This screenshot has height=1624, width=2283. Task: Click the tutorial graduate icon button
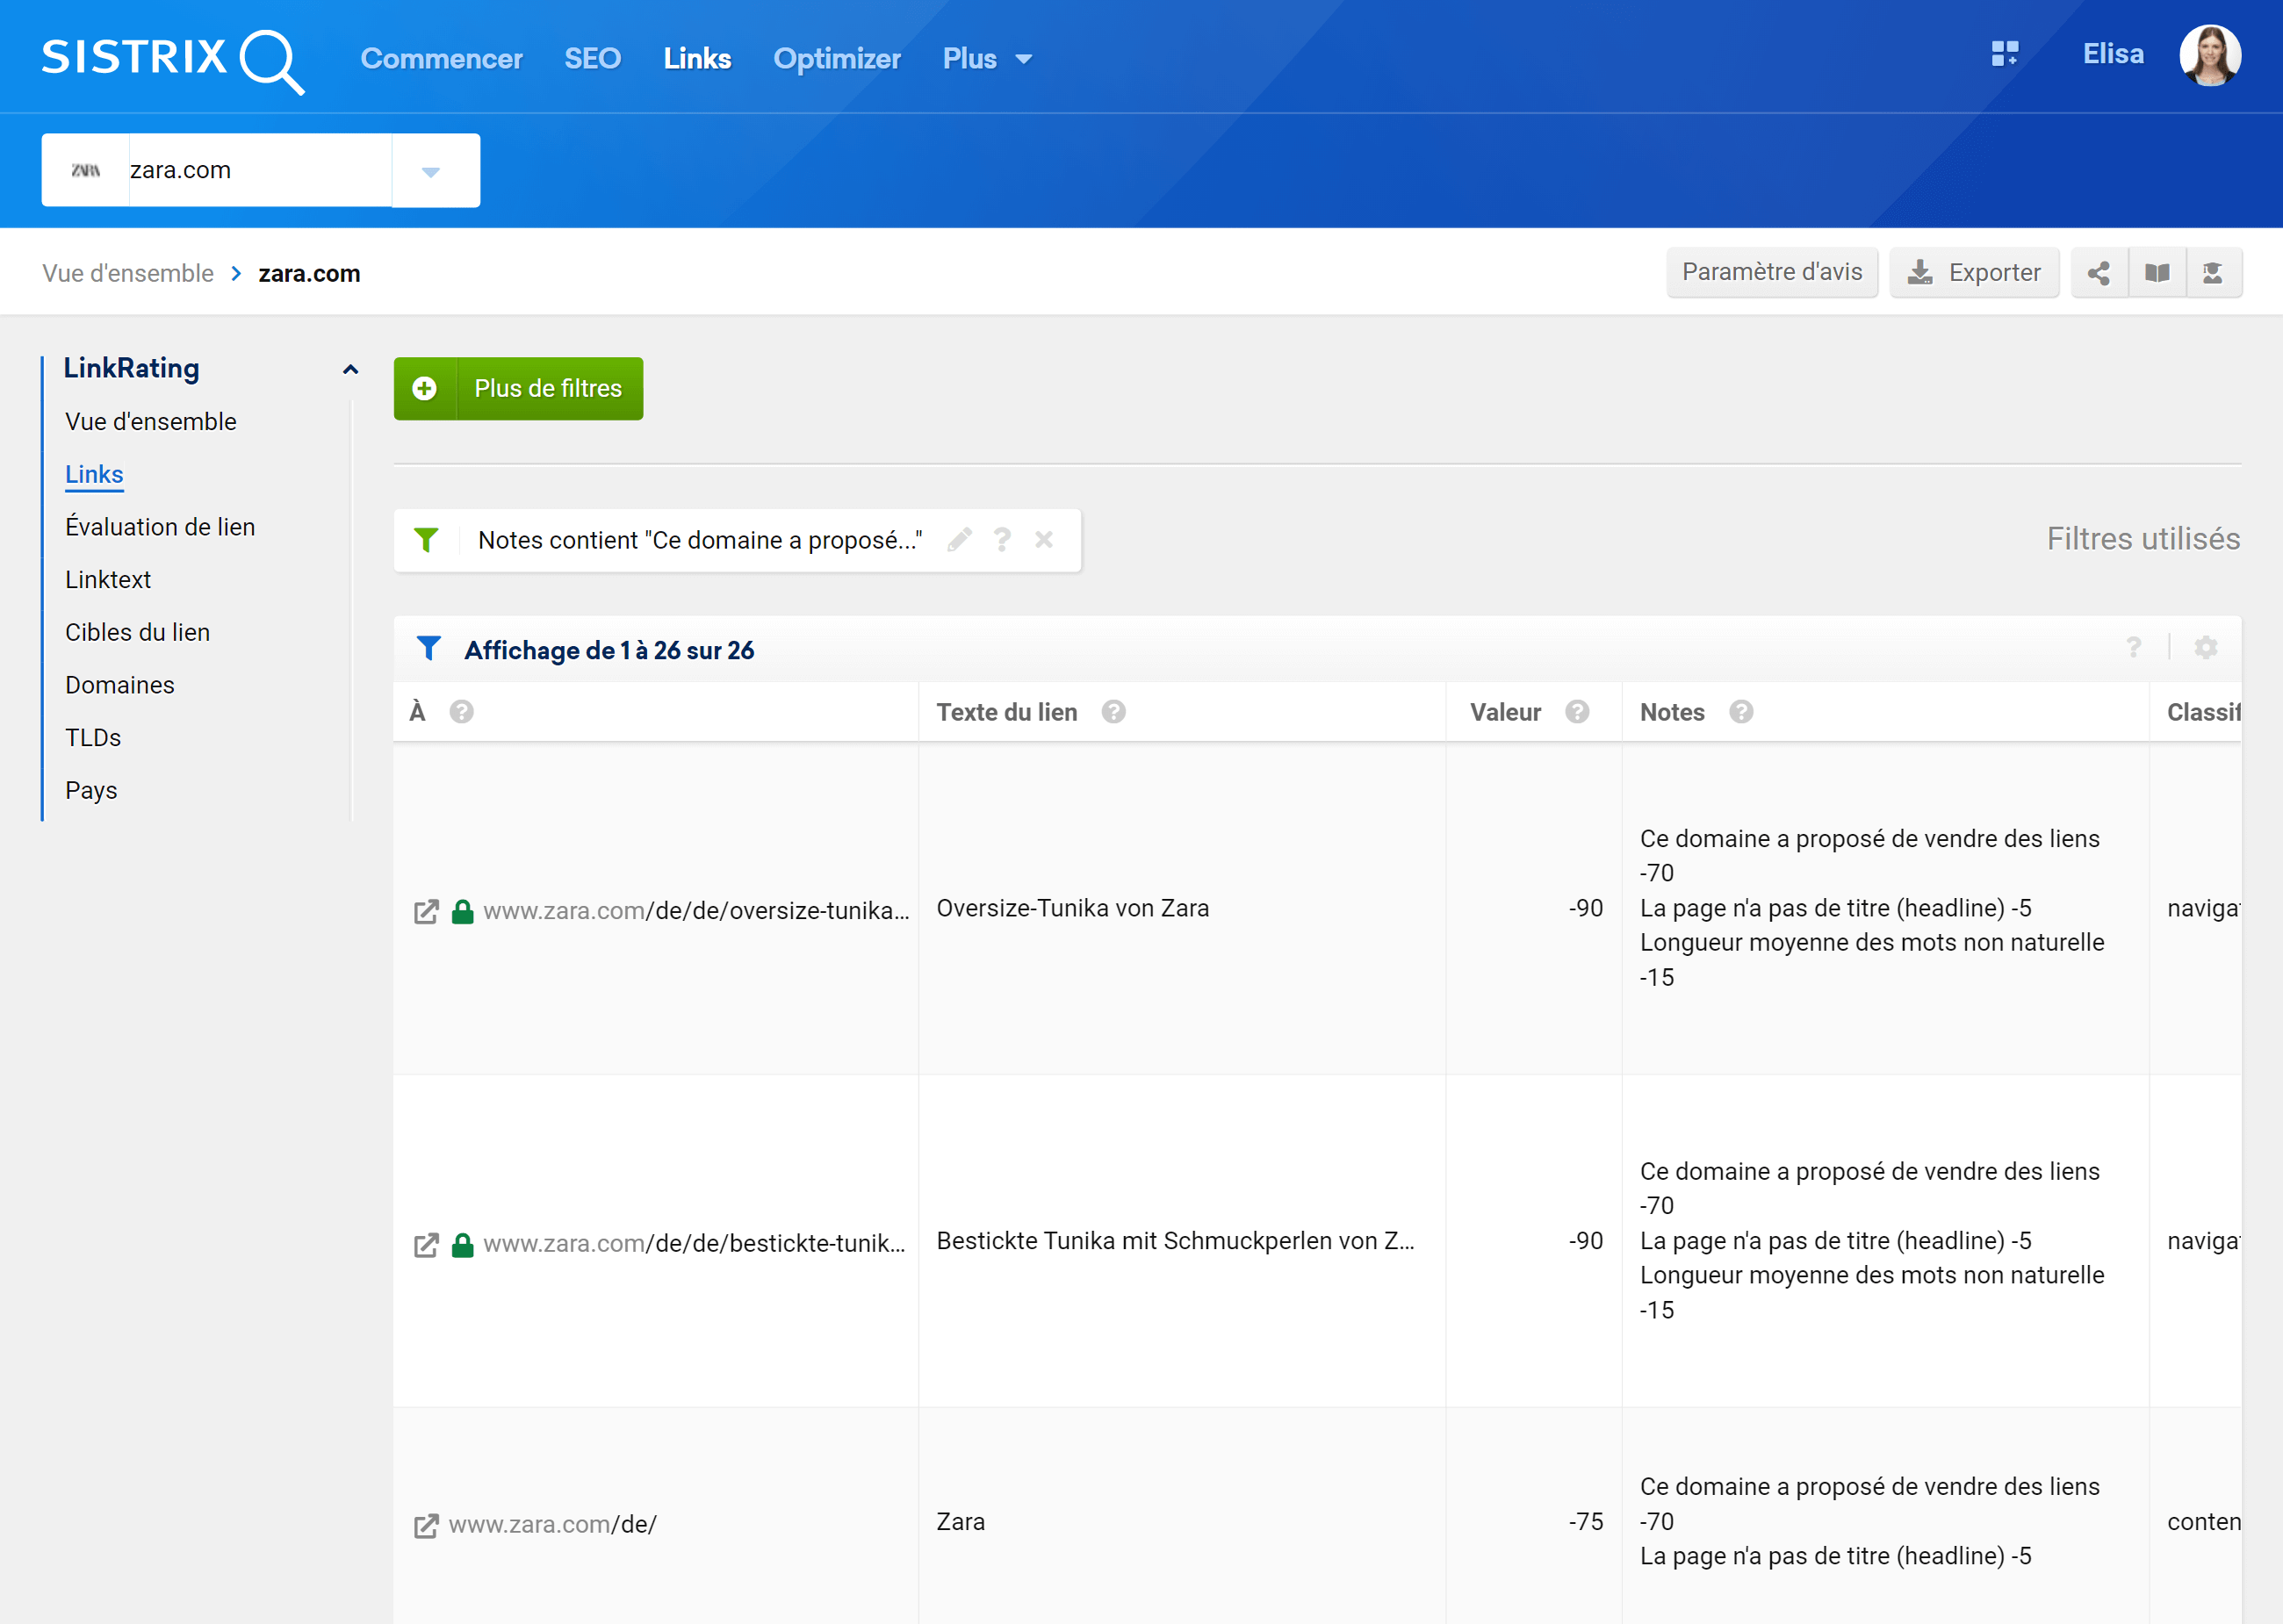click(2213, 273)
